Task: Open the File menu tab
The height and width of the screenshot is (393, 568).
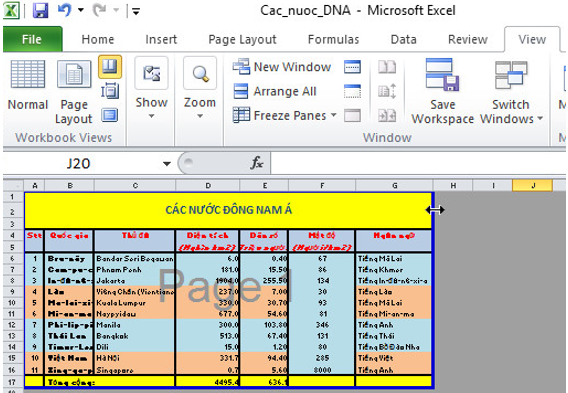Action: point(32,39)
